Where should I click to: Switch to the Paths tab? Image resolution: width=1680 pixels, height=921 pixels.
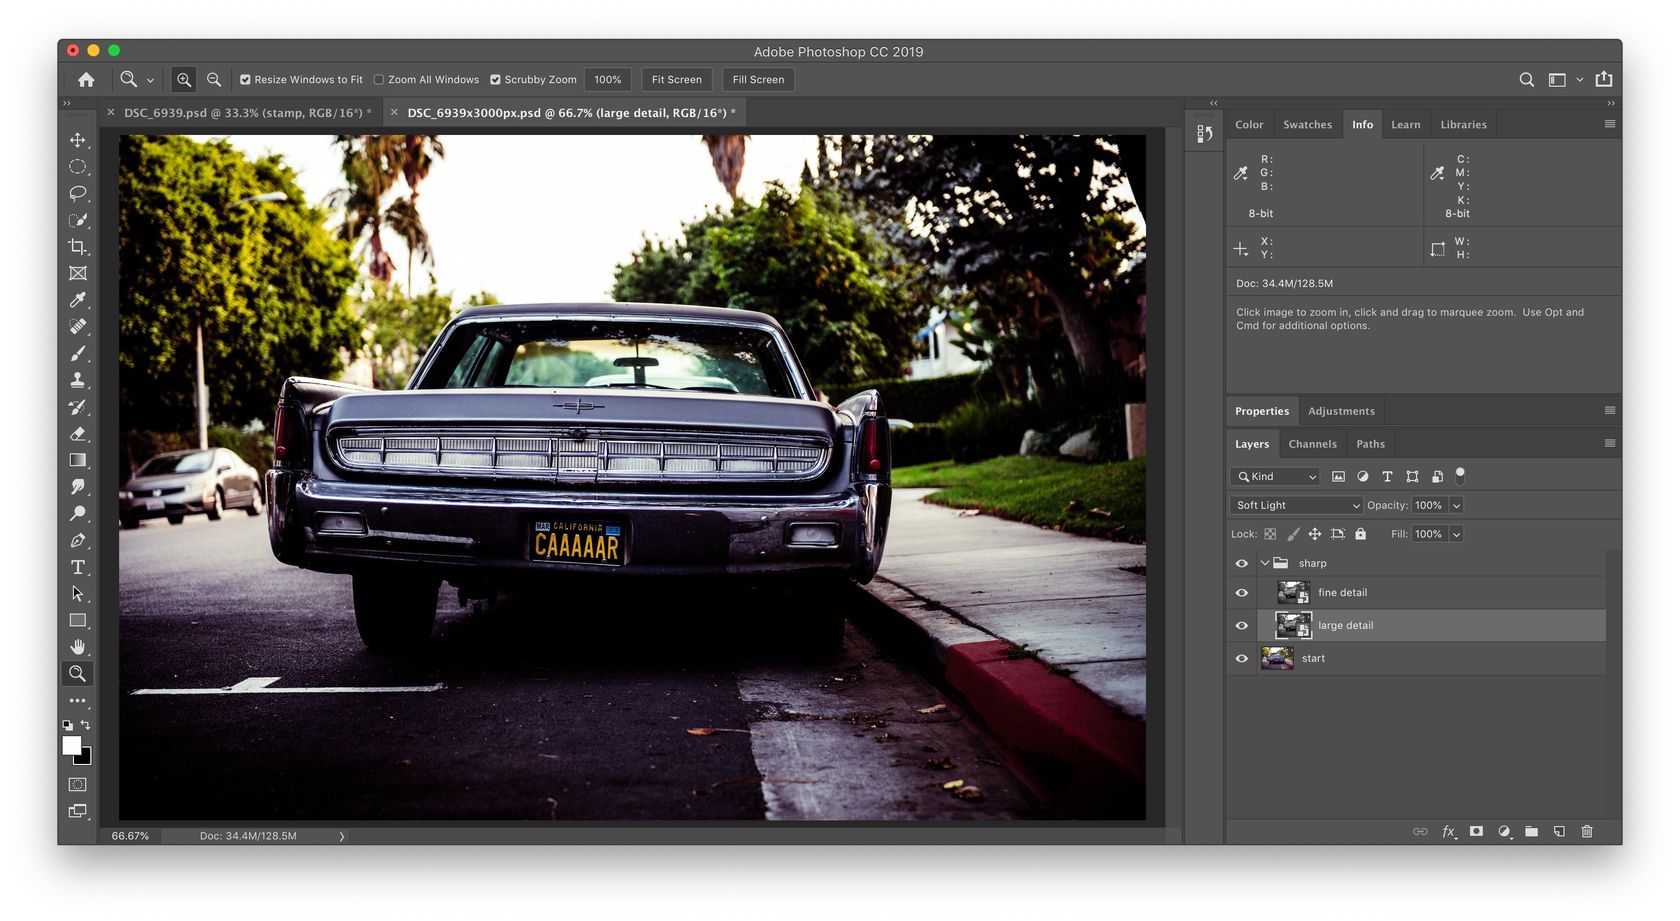point(1370,444)
